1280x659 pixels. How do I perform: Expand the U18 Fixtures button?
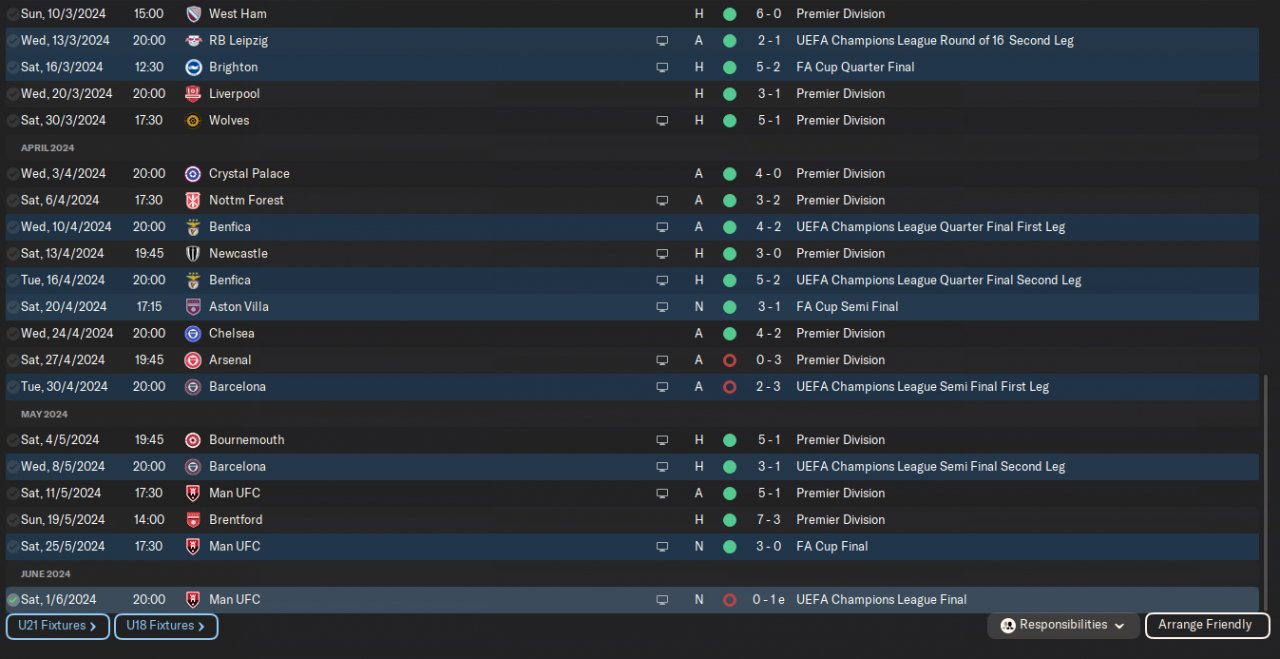coord(166,626)
